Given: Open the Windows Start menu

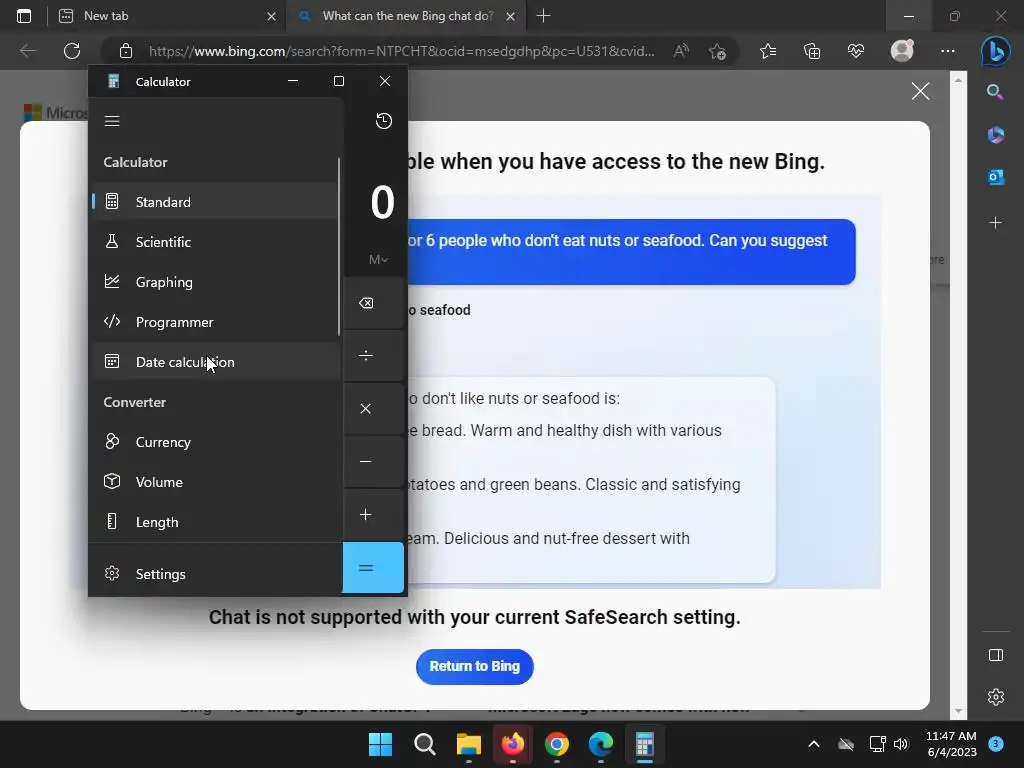Looking at the screenshot, I should [380, 744].
